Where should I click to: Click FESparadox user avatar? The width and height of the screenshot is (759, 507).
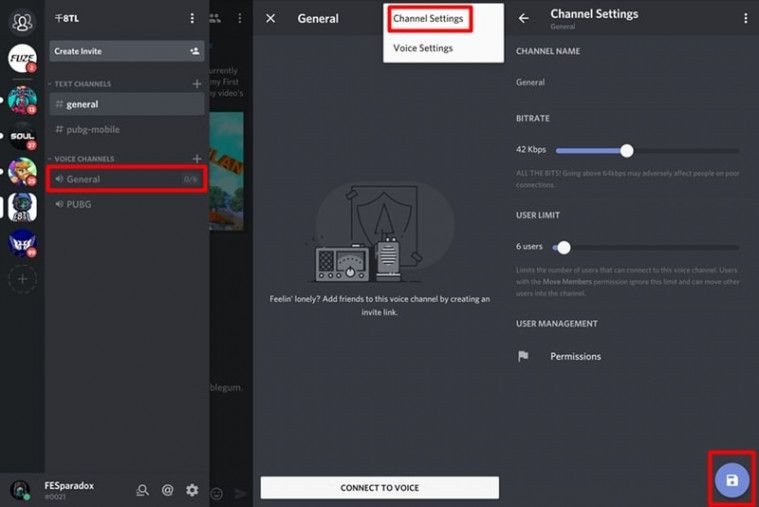[20, 490]
